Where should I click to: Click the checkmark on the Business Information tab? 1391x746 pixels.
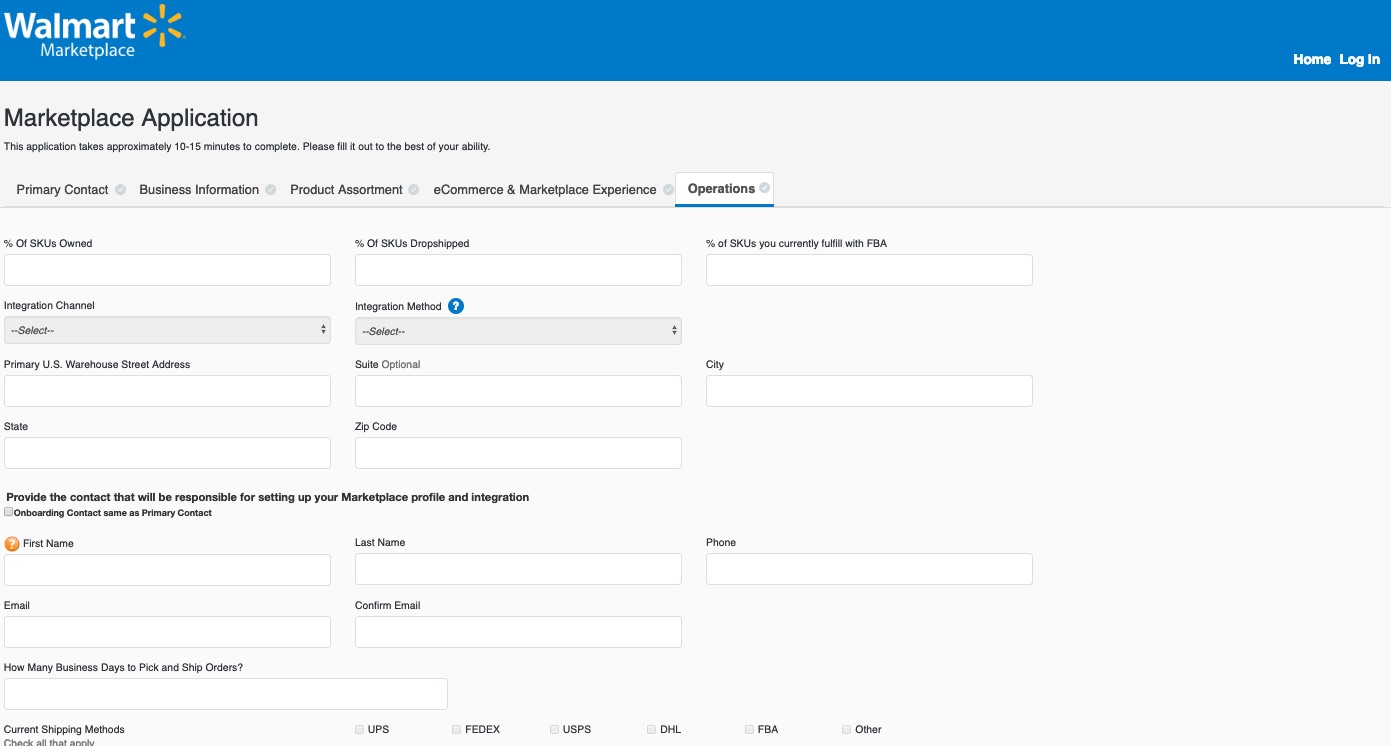pos(272,189)
